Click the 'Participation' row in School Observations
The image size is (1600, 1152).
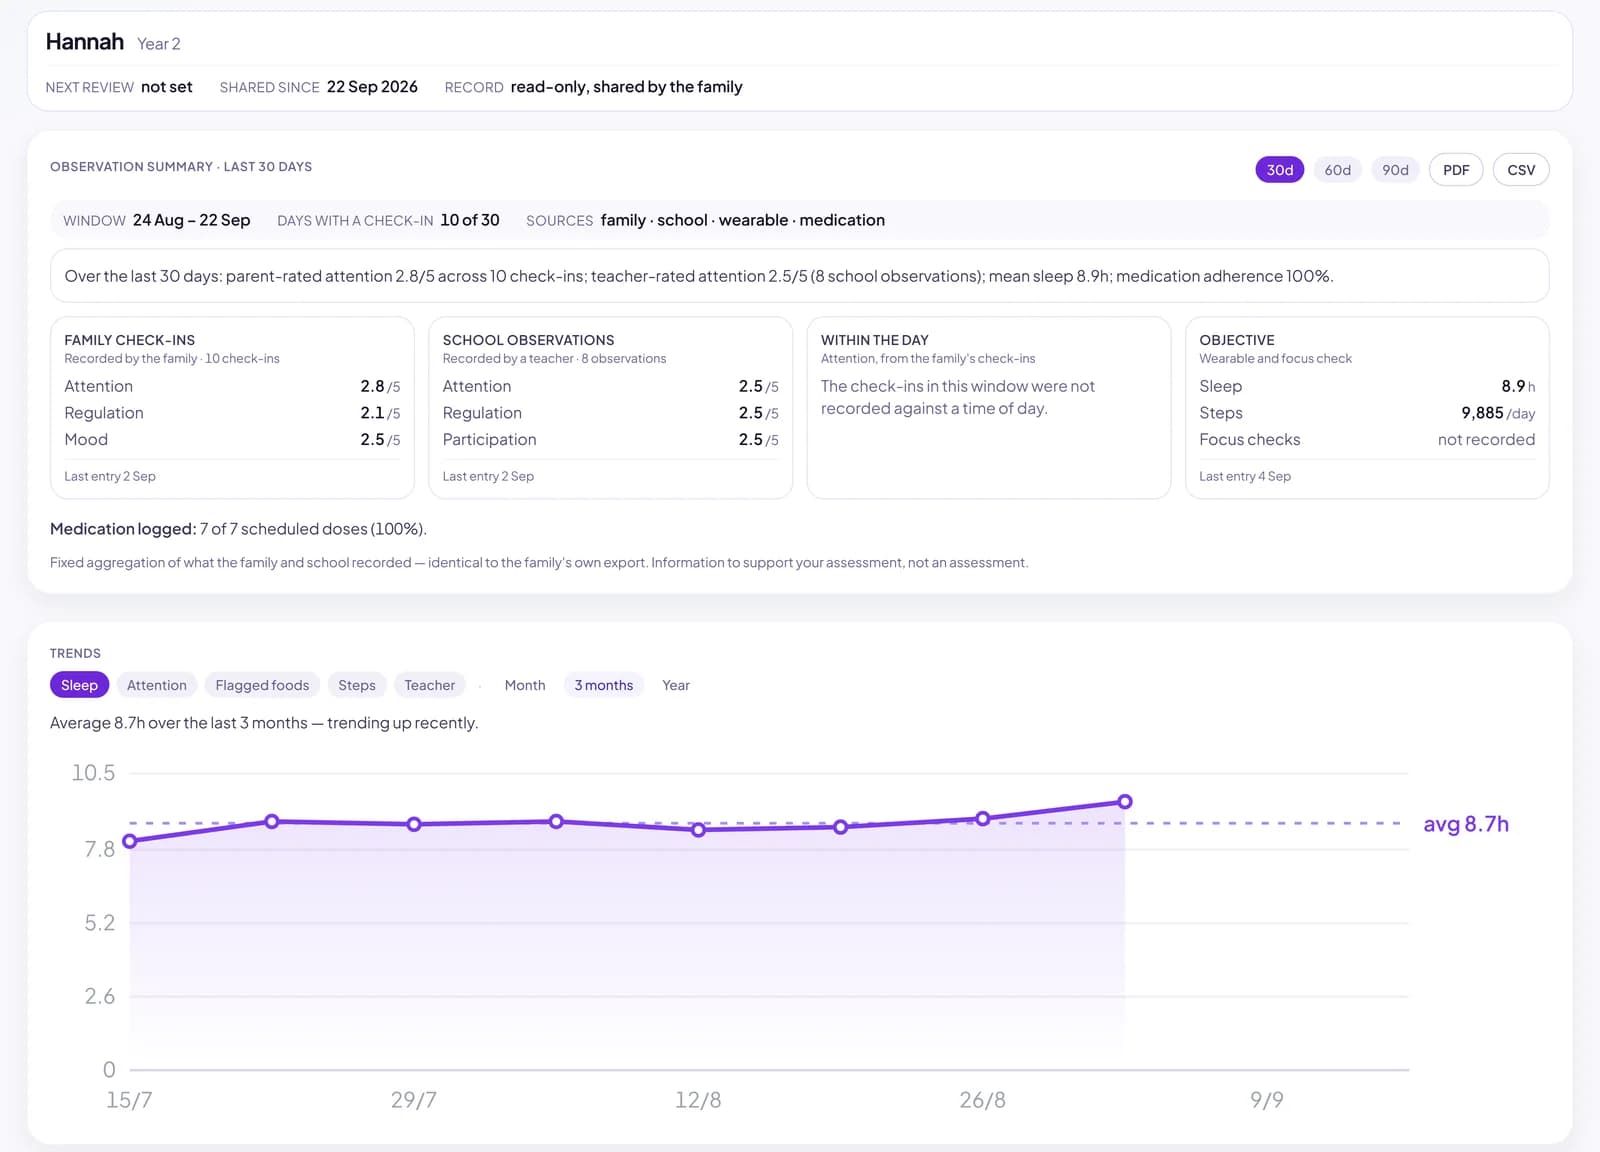[x=611, y=440]
